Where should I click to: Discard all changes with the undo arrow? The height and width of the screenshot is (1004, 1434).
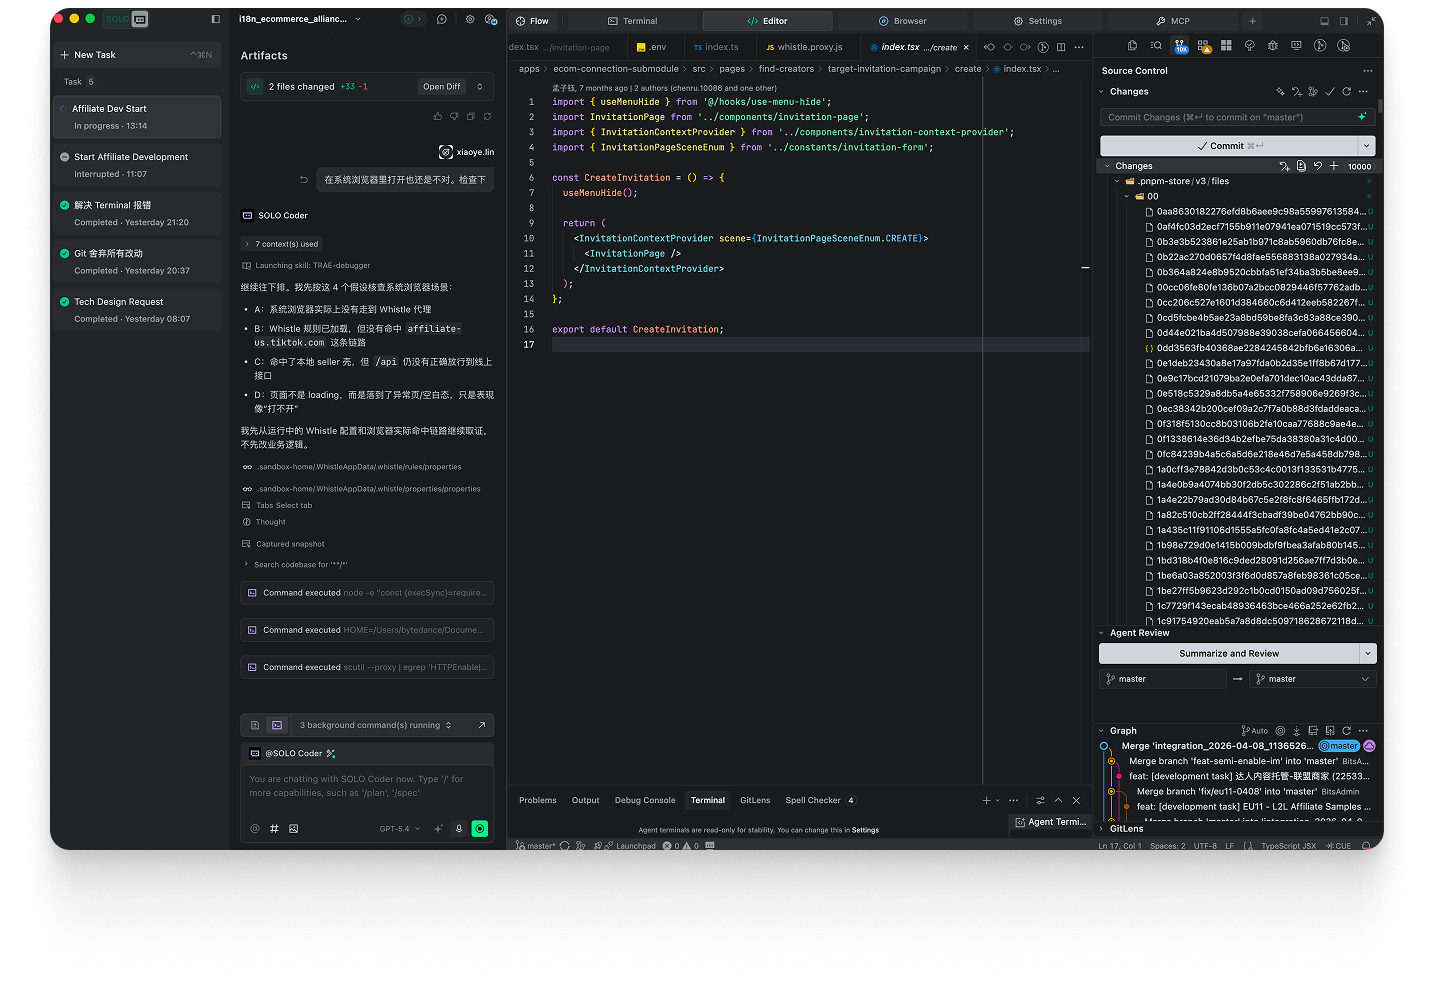[x=1318, y=166]
